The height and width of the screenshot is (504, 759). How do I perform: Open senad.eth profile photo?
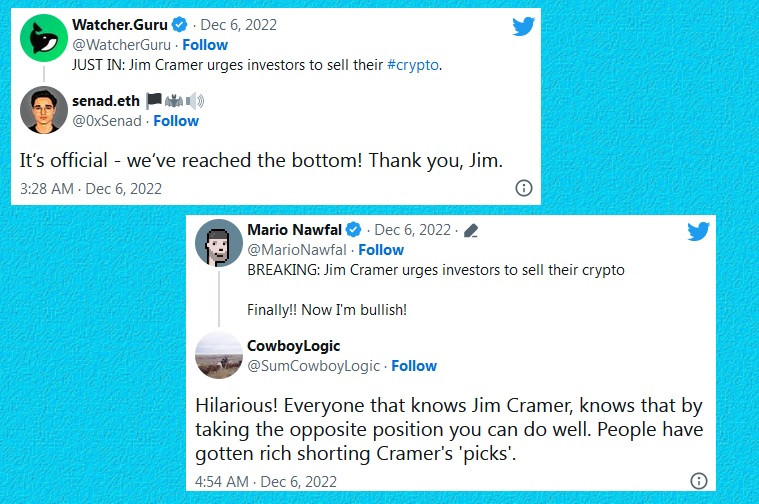coord(44,110)
